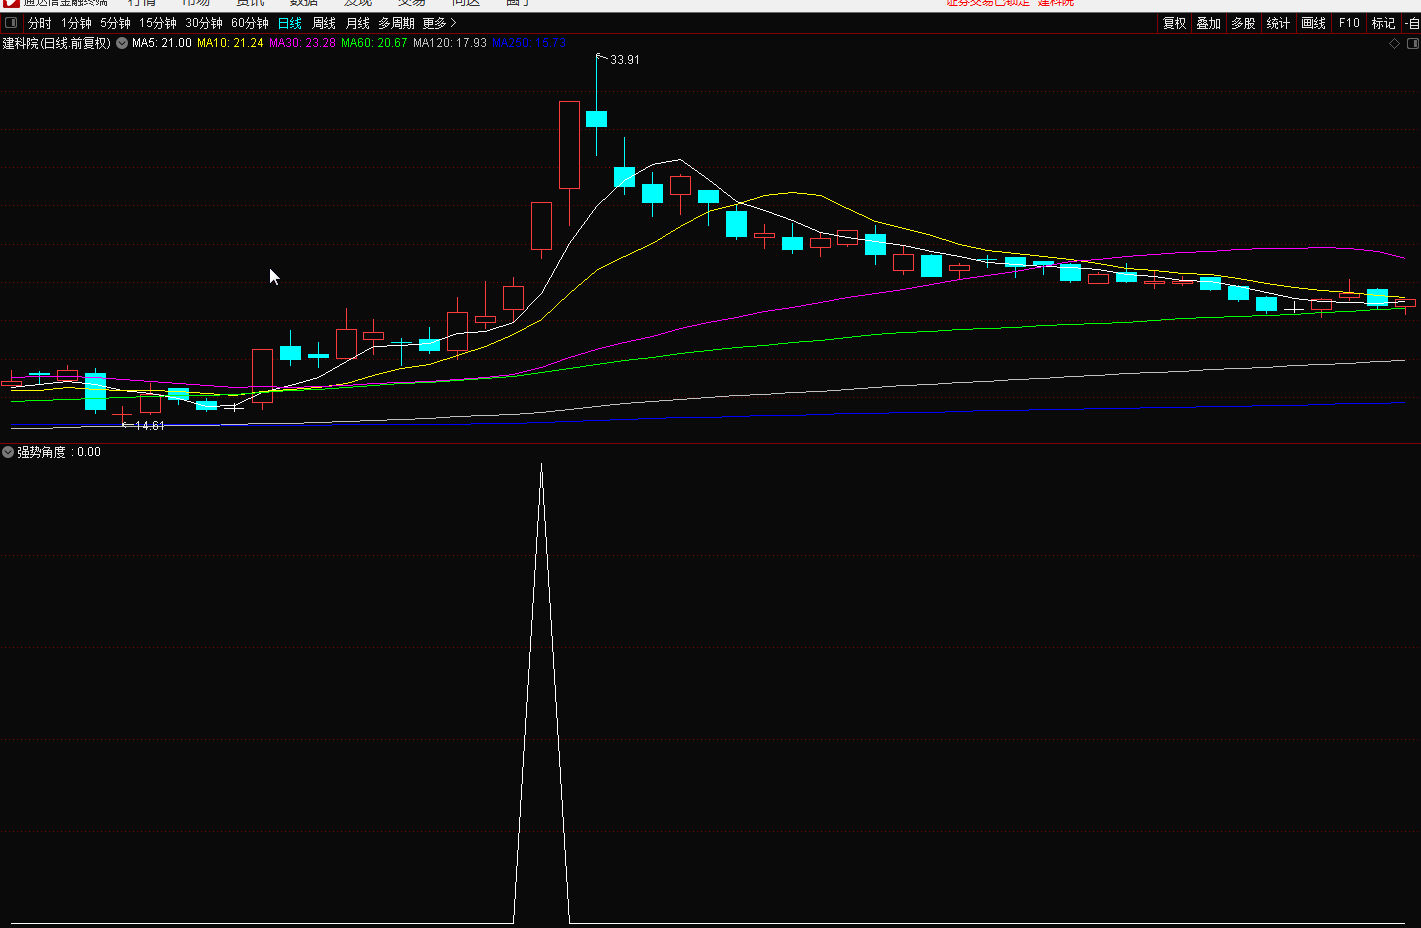Image resolution: width=1421 pixels, height=928 pixels.
Task: Switch to the 分时 chart tab
Action: [39, 23]
